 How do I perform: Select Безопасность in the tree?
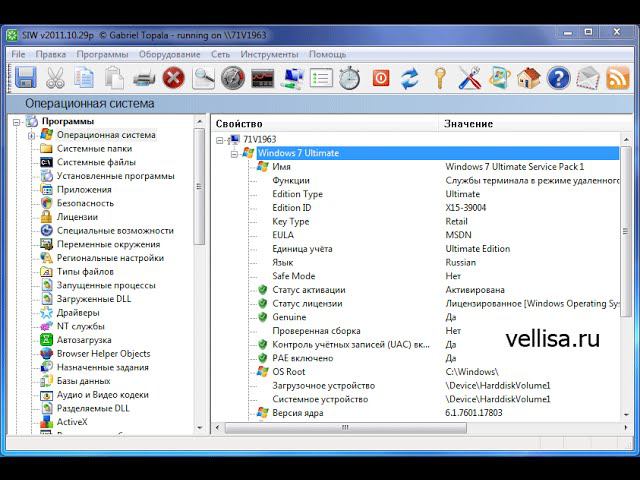point(85,203)
